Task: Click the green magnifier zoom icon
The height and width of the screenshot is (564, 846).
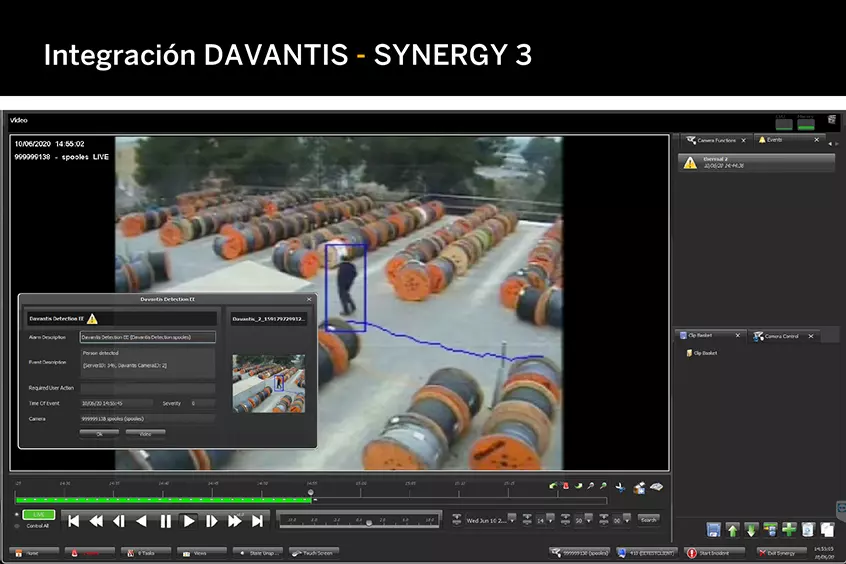Action: pos(603,486)
